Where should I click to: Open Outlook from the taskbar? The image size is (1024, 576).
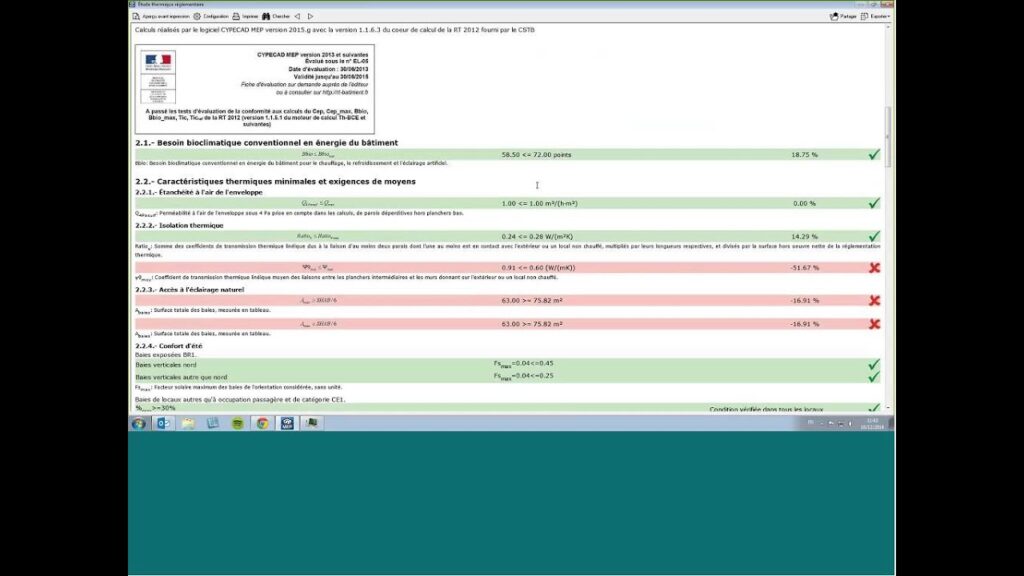[164, 423]
